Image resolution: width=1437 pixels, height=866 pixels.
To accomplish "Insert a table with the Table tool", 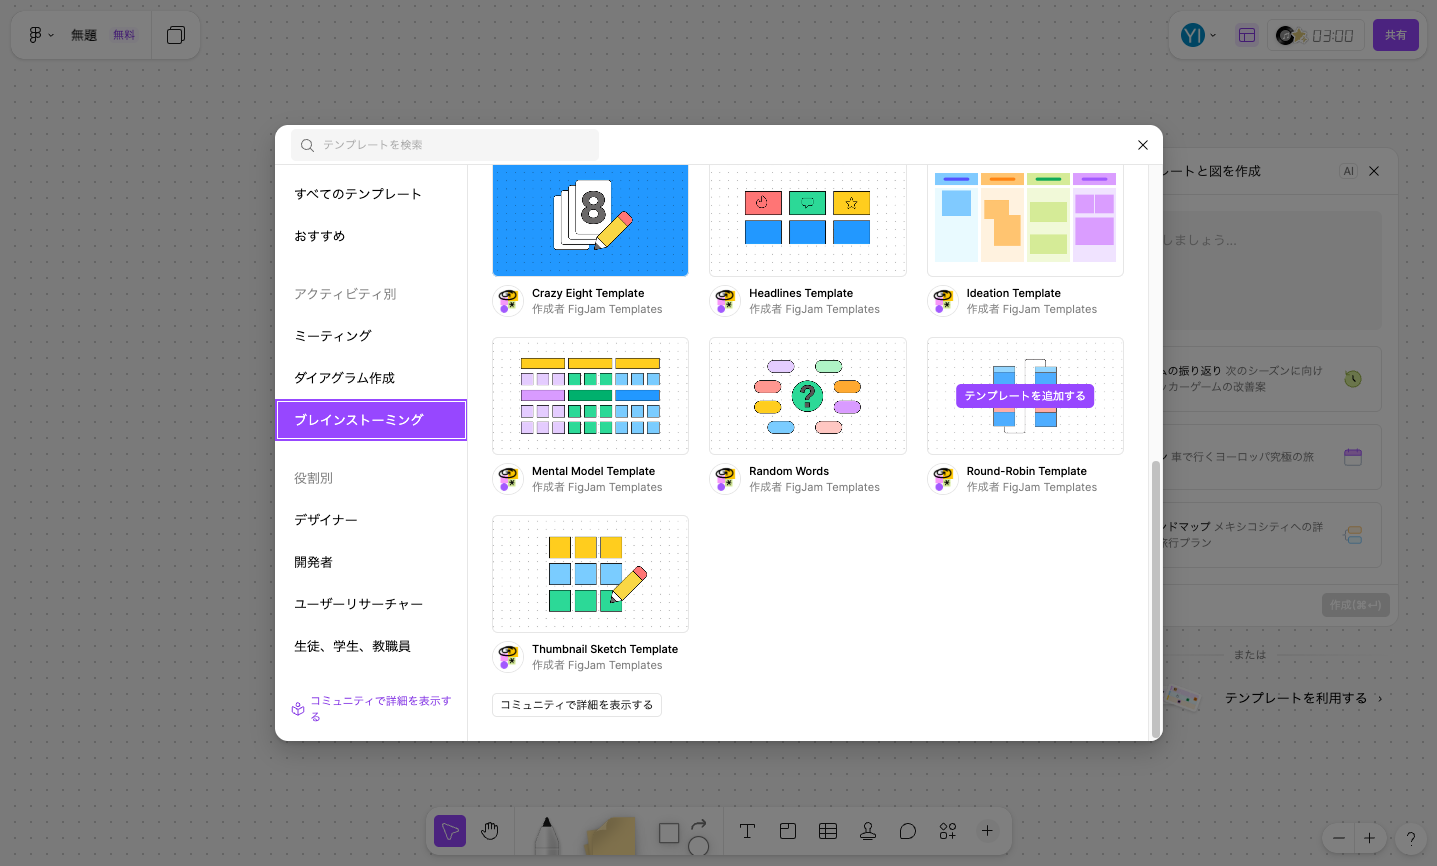I will [827, 831].
